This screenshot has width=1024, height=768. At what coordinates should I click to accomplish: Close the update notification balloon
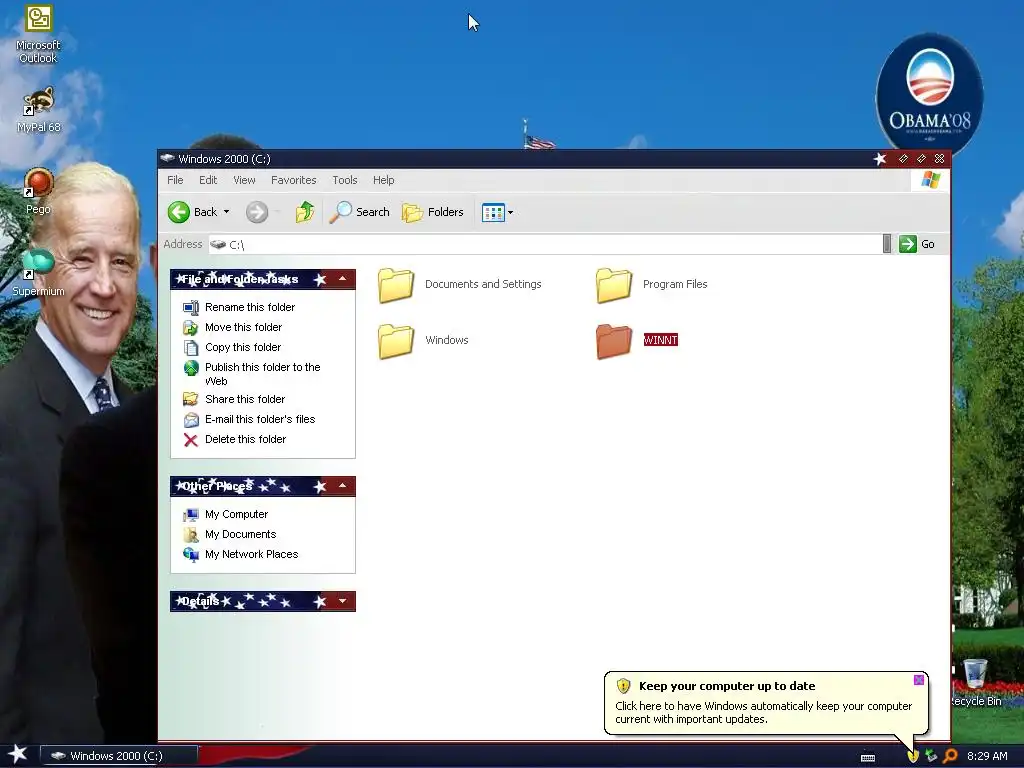coord(919,680)
